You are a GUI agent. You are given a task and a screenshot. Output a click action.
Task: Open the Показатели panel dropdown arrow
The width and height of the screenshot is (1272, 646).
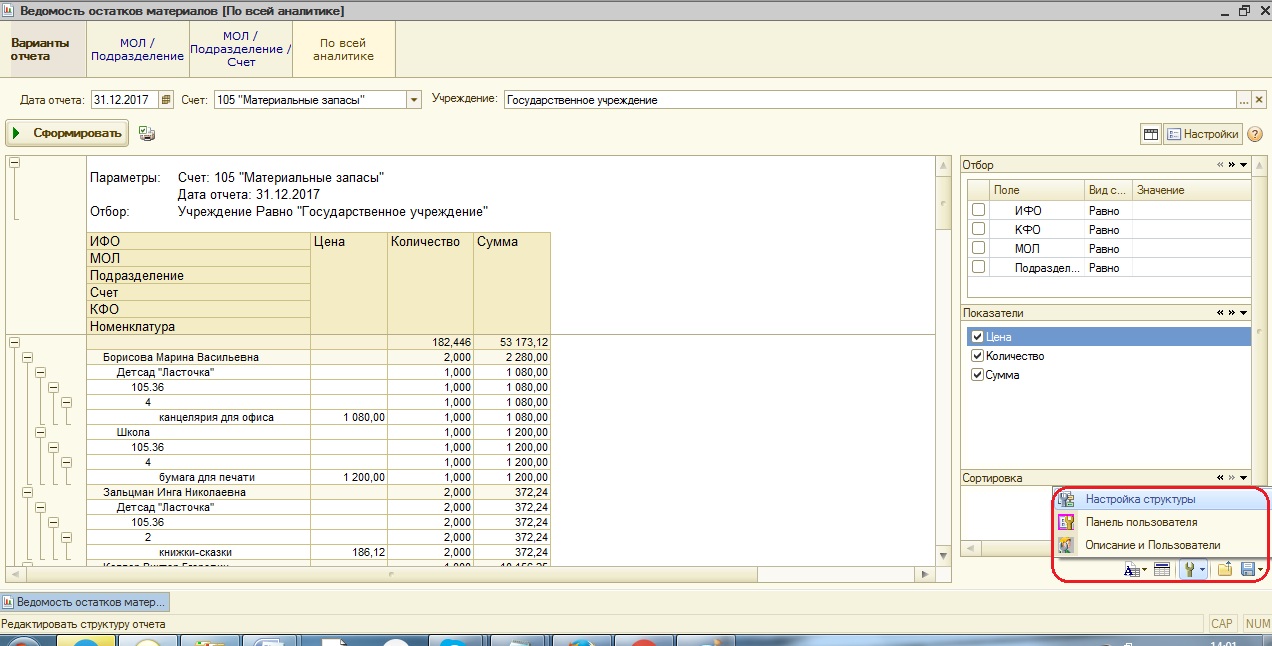[1244, 313]
